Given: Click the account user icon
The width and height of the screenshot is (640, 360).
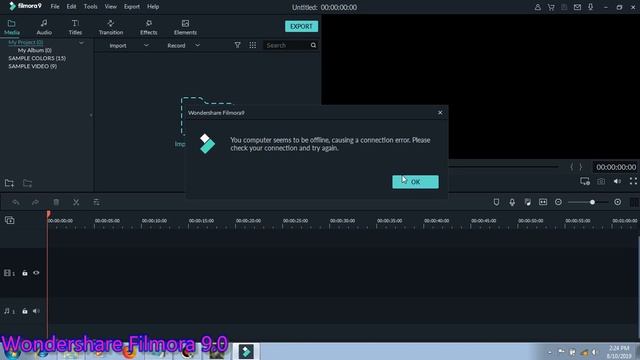Looking at the screenshot, I should coord(538,7).
